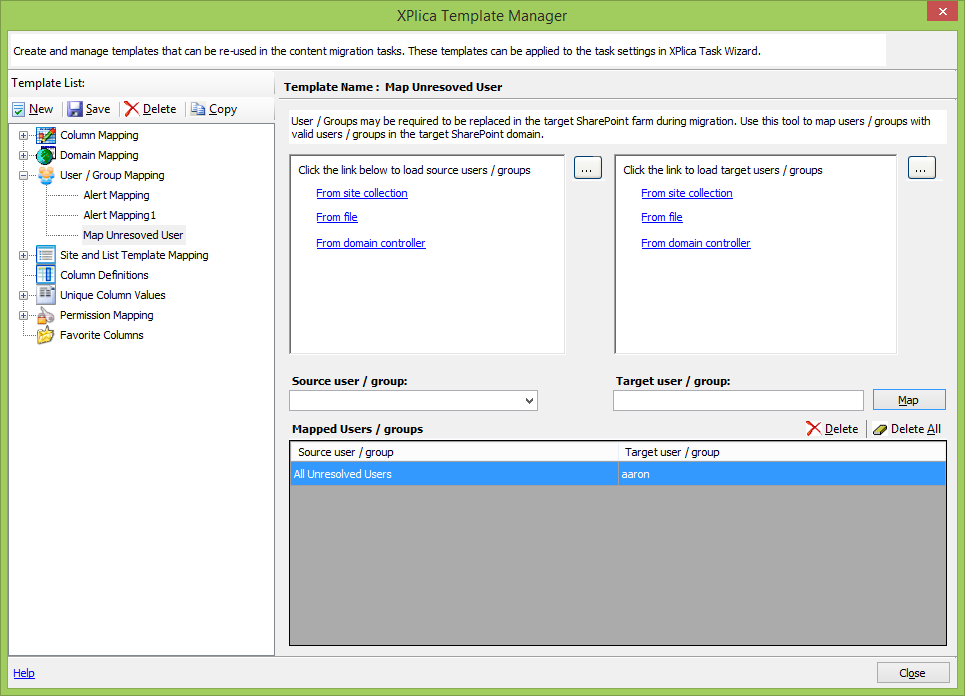Image resolution: width=965 pixels, height=696 pixels.
Task: Click the Close button at bottom
Action: click(x=913, y=673)
